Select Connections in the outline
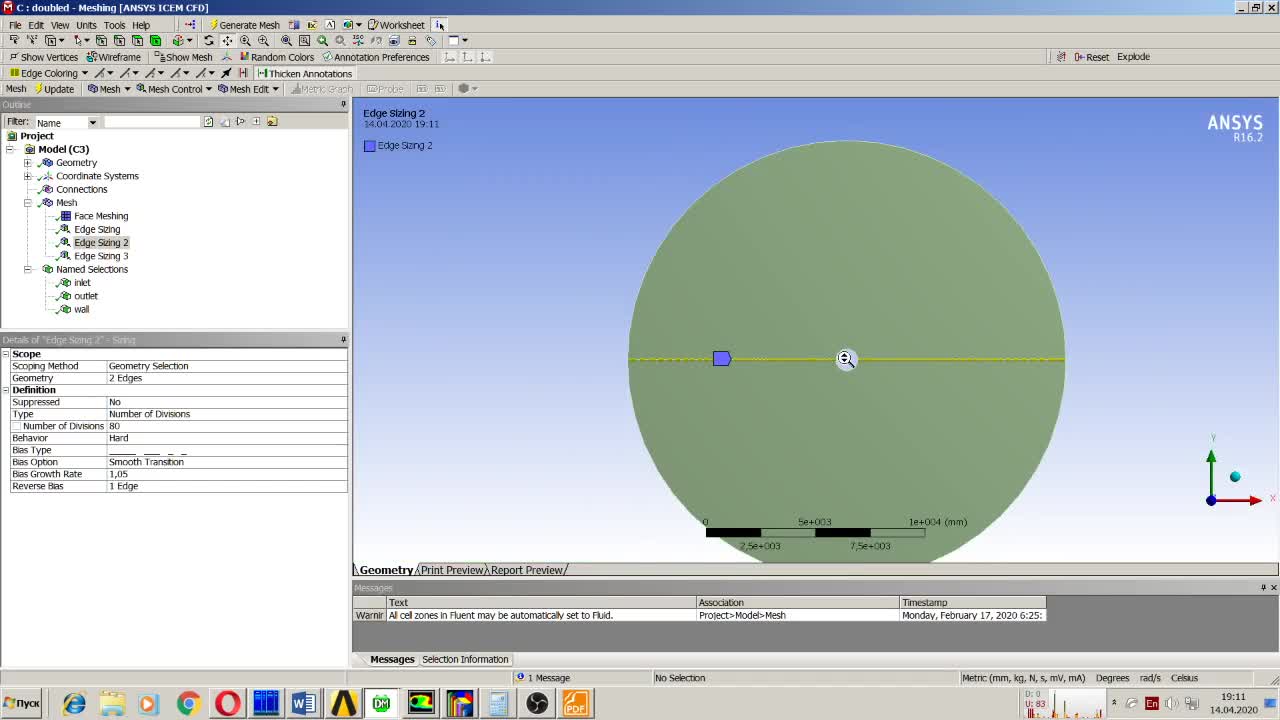Screen dimensions: 1280x720 (81, 189)
